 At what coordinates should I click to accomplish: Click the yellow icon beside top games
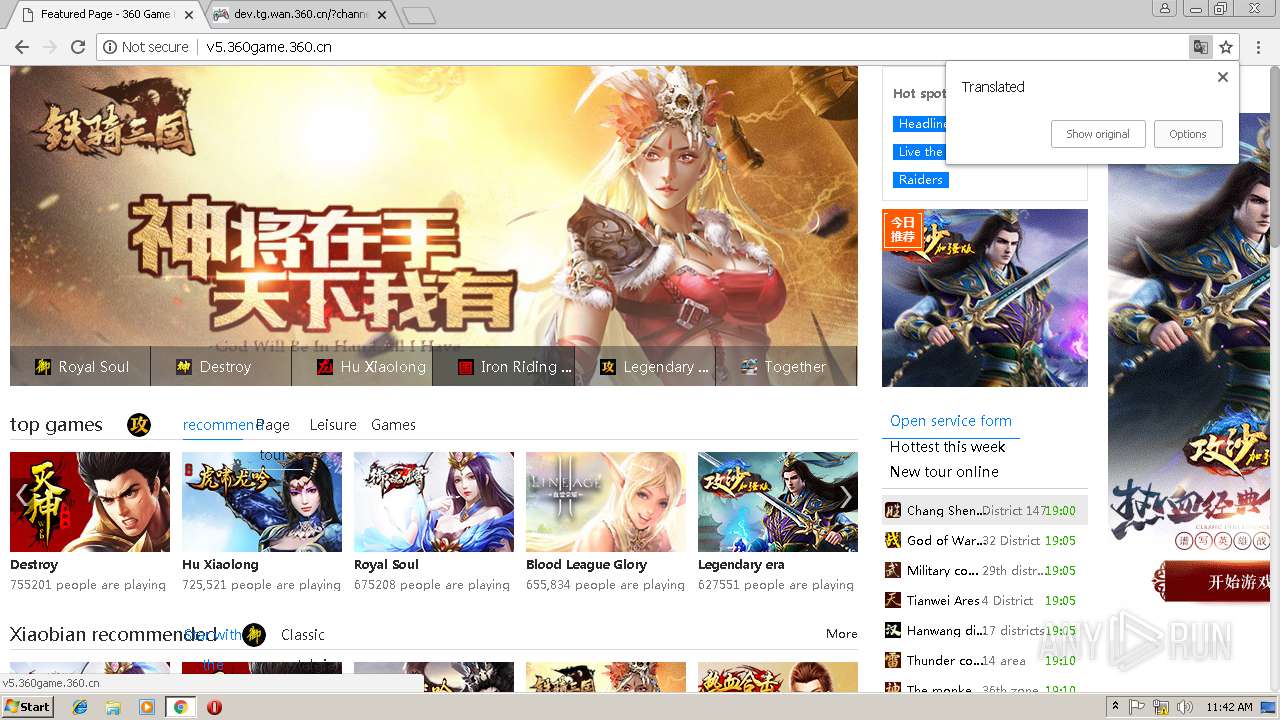(139, 425)
